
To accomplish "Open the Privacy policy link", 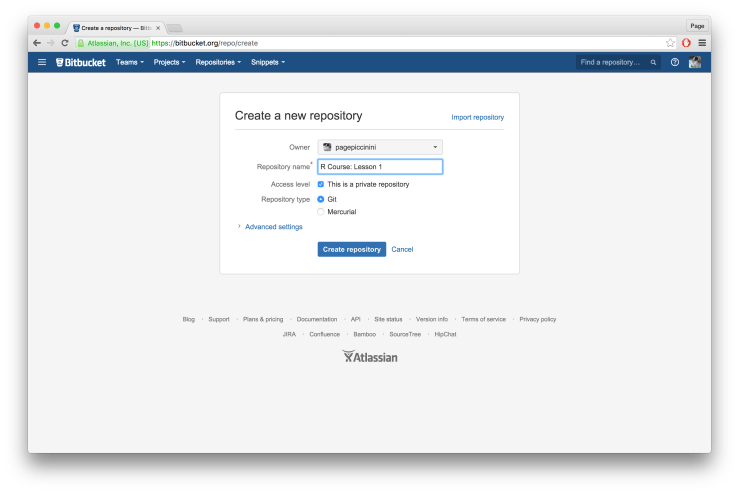I will coord(538,319).
